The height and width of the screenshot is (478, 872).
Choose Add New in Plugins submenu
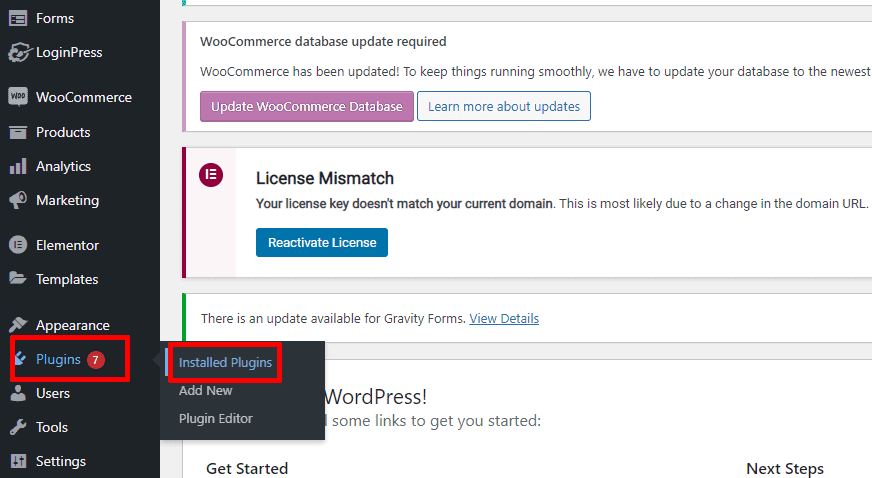coord(205,391)
